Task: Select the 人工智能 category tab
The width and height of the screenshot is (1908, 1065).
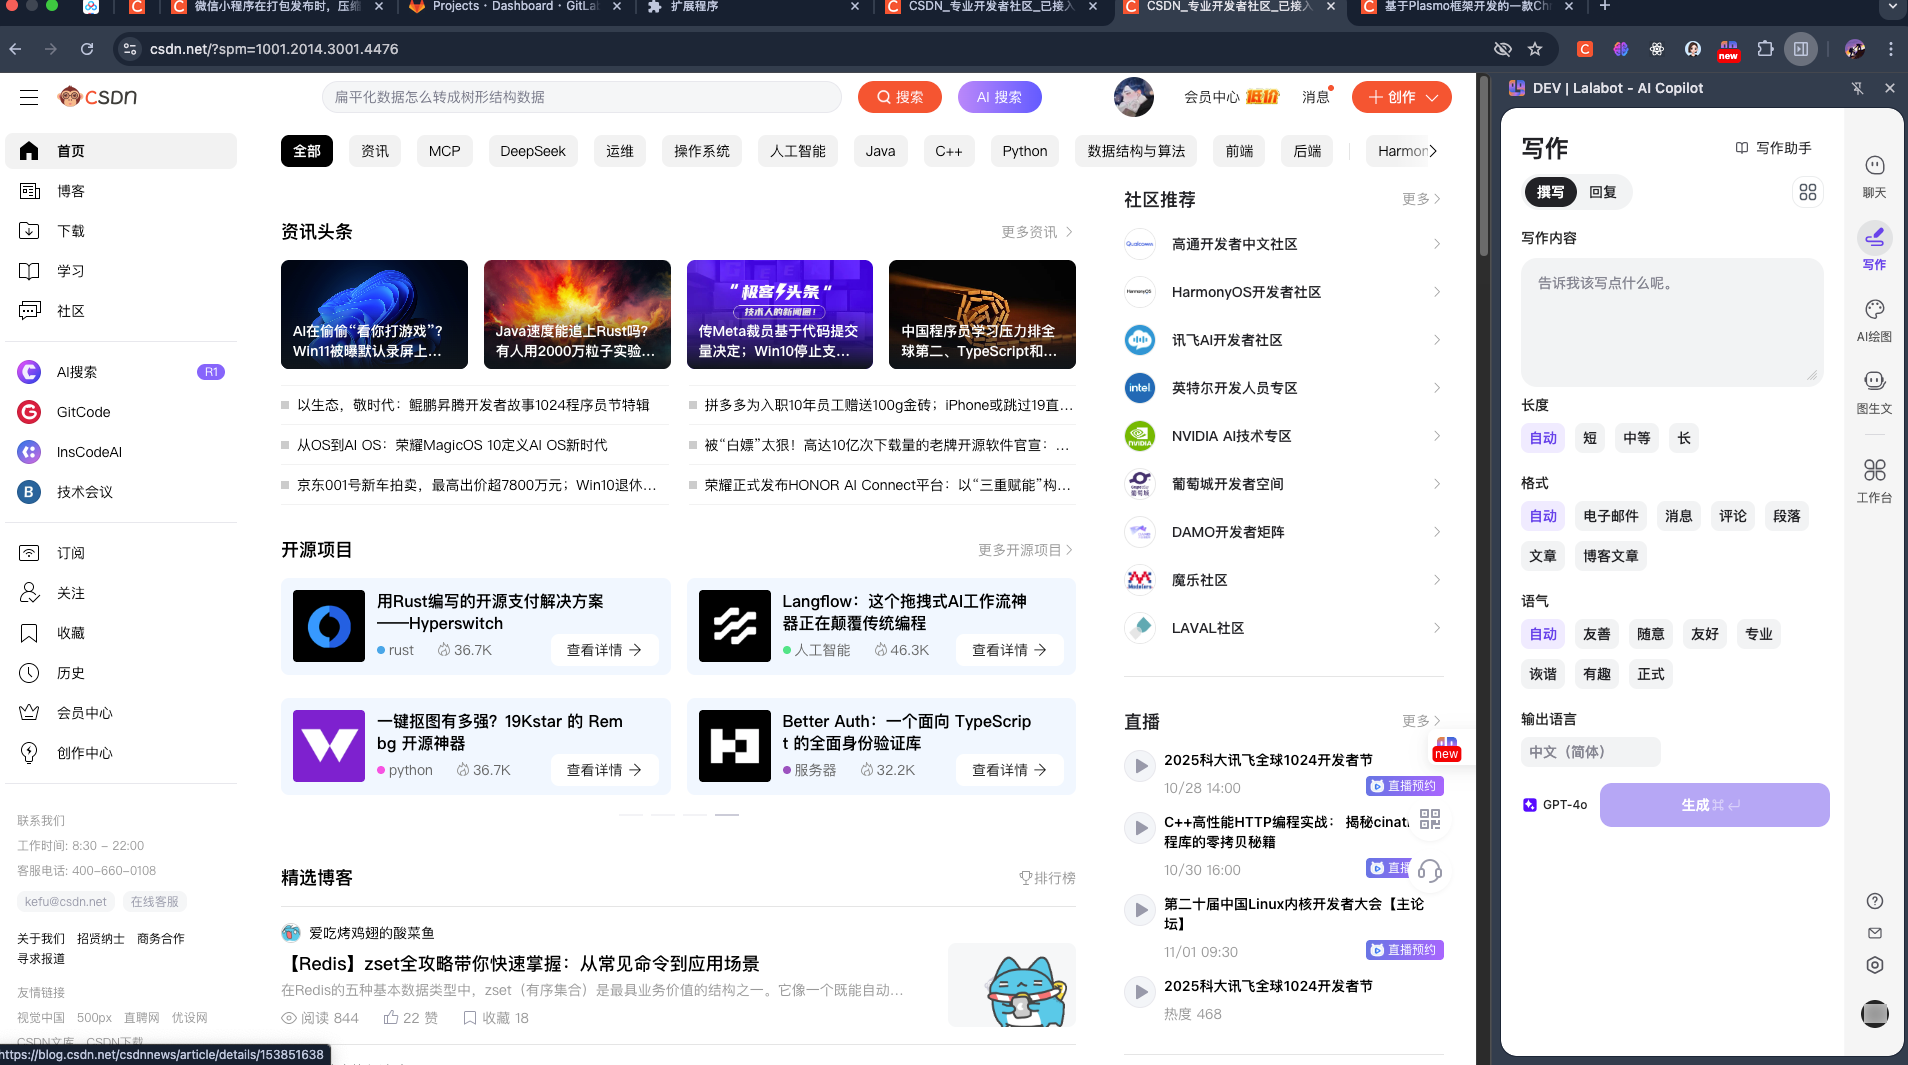Action: pos(797,150)
